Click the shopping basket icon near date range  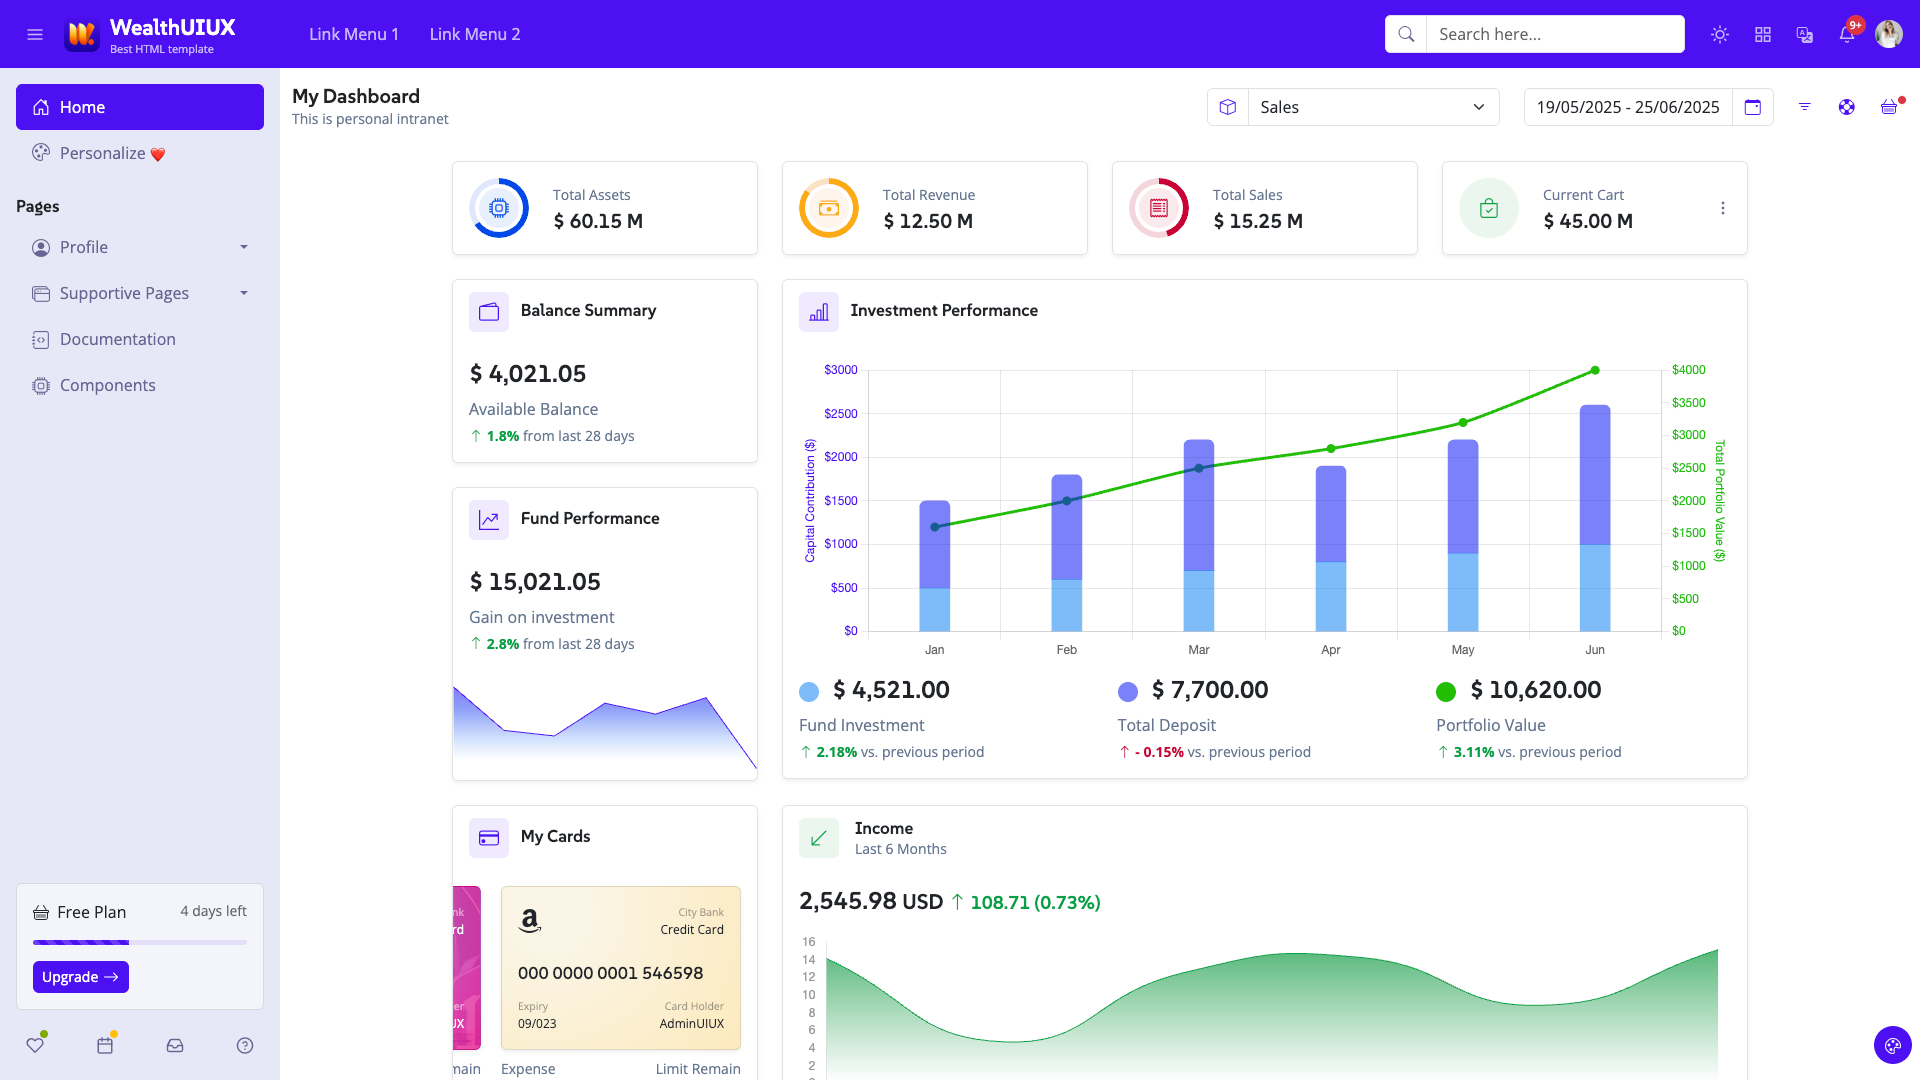pyautogui.click(x=1887, y=107)
